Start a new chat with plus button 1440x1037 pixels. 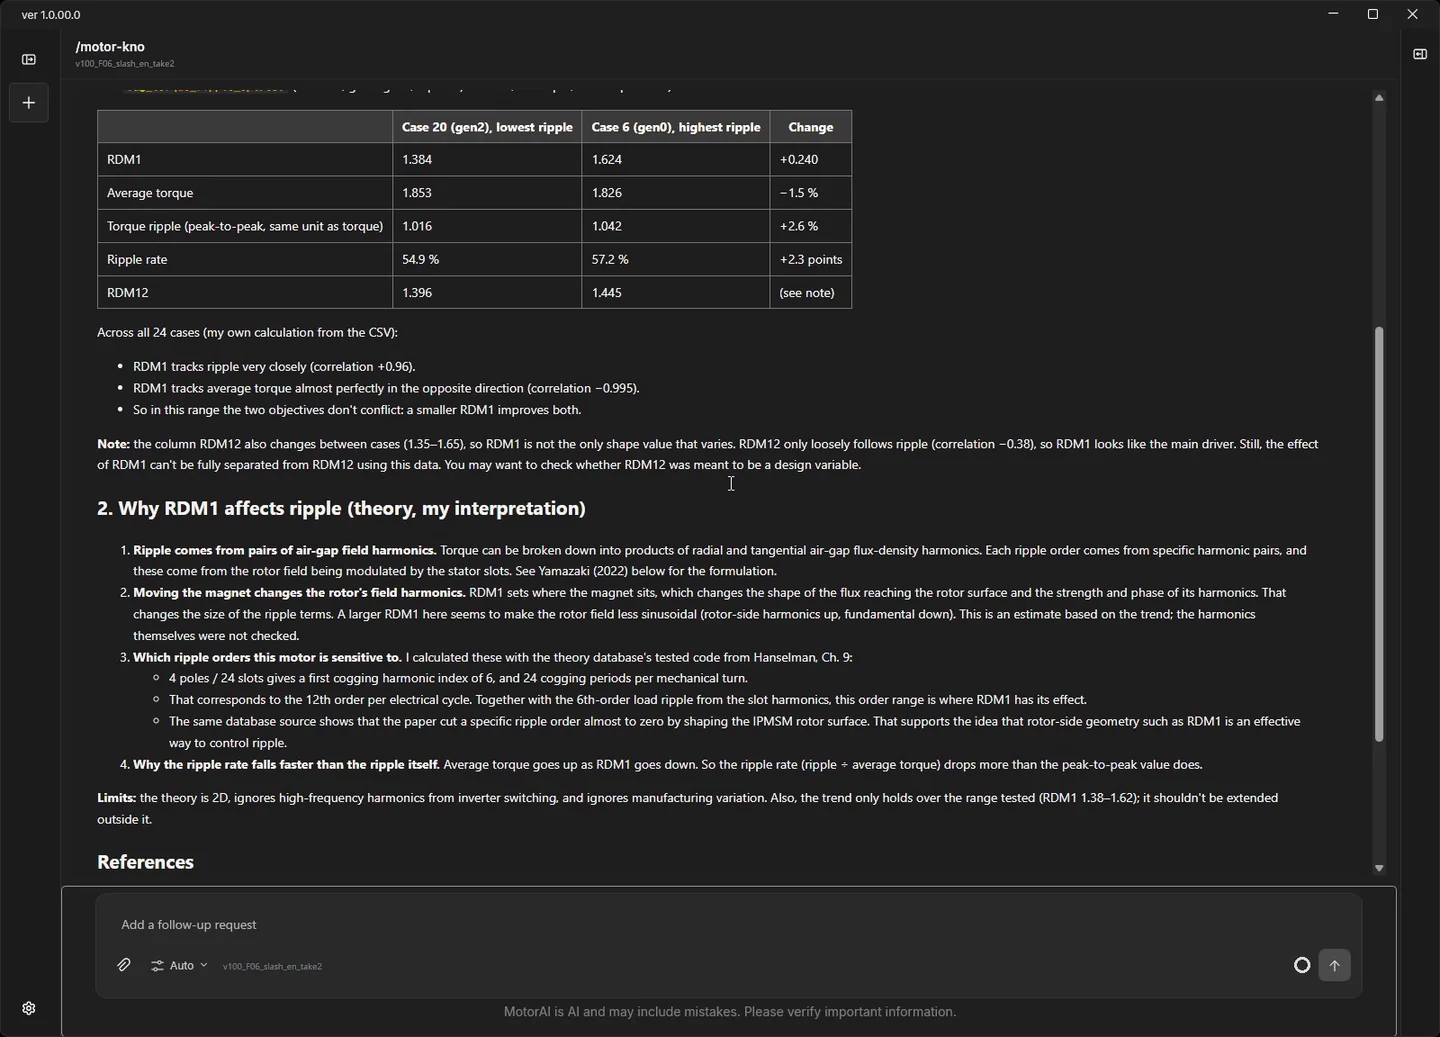(x=29, y=103)
